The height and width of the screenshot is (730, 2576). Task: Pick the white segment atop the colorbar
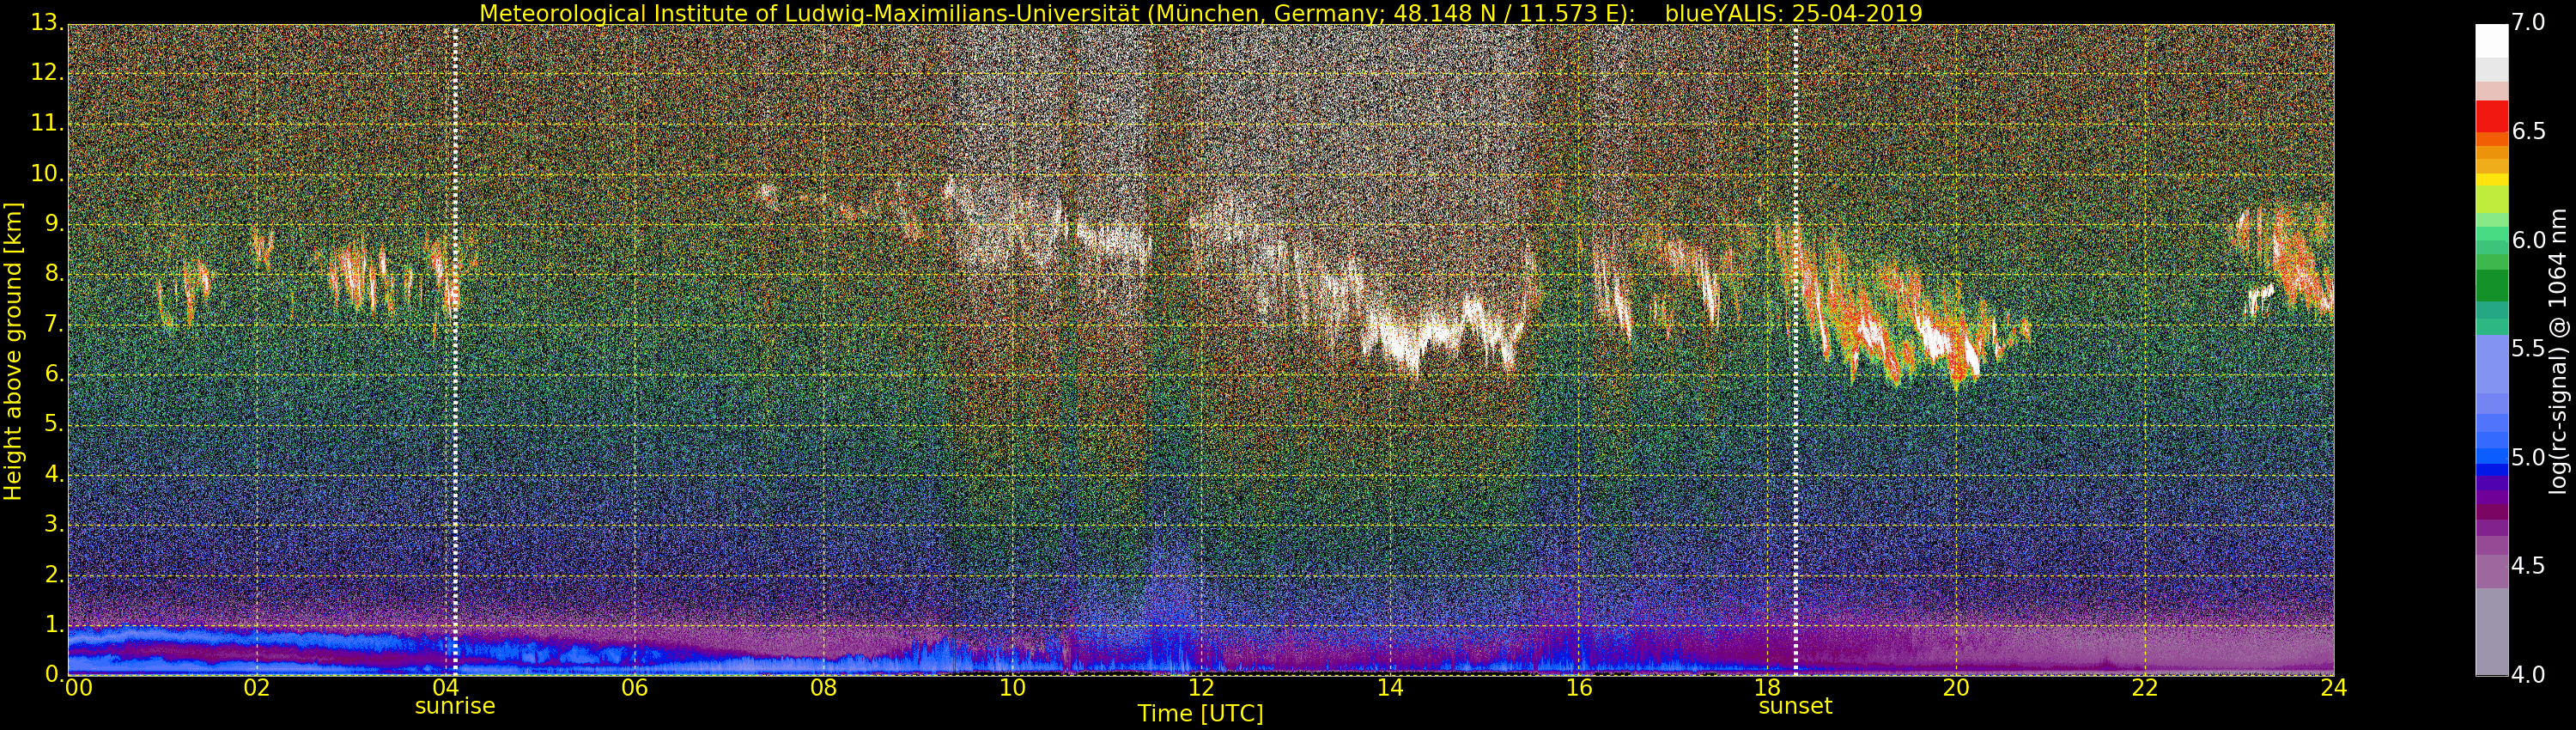click(2491, 40)
